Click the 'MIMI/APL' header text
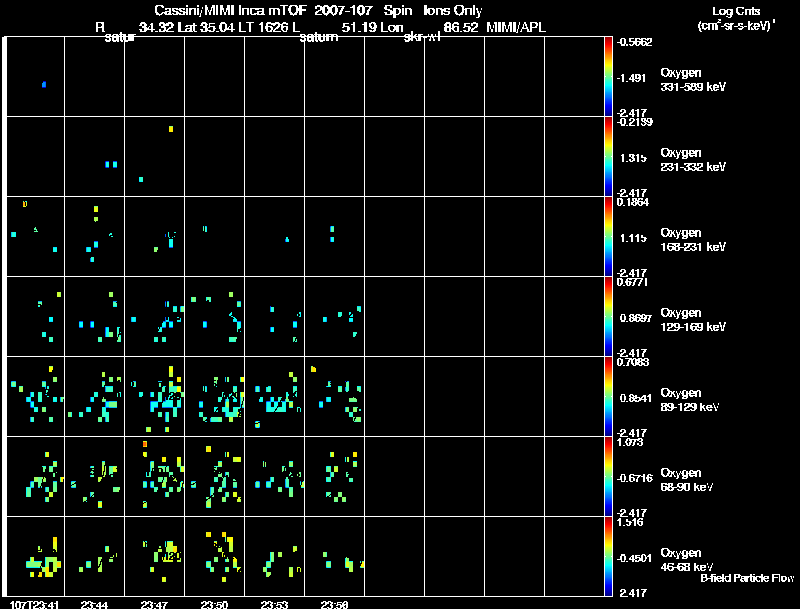 point(516,28)
